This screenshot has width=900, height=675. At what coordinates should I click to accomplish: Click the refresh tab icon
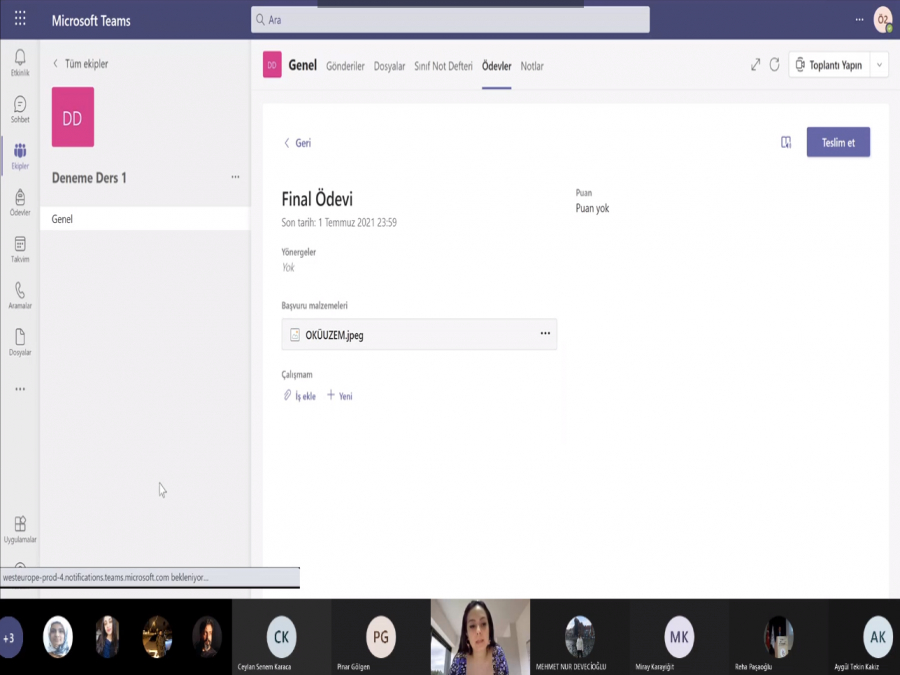tap(774, 65)
